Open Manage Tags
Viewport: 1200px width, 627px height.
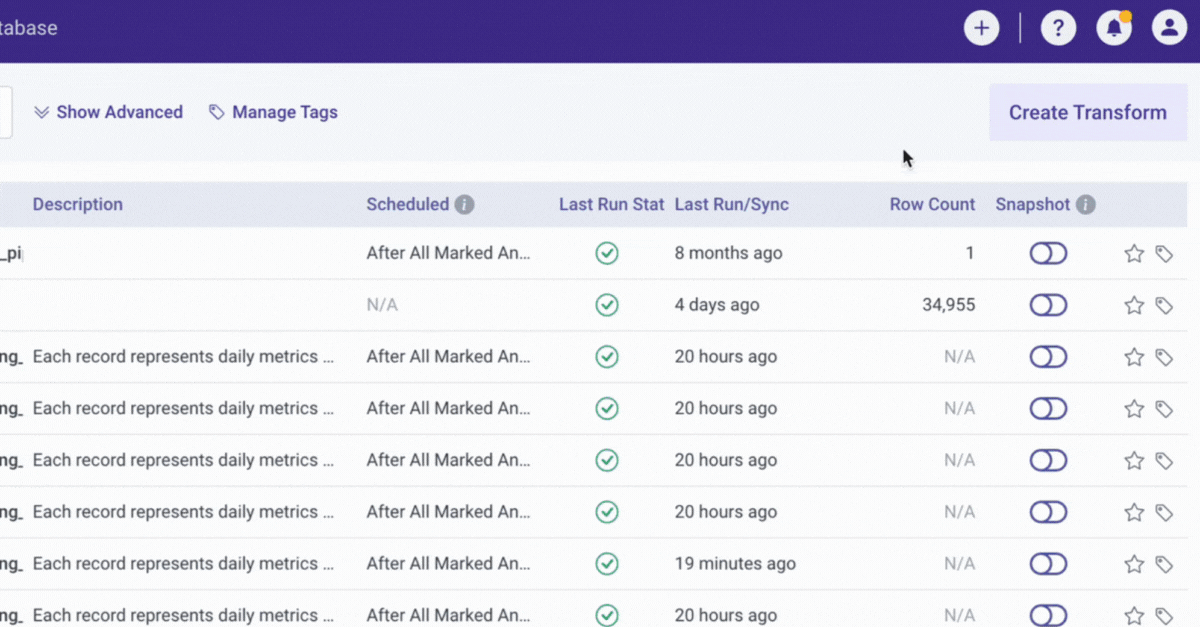[x=273, y=112]
